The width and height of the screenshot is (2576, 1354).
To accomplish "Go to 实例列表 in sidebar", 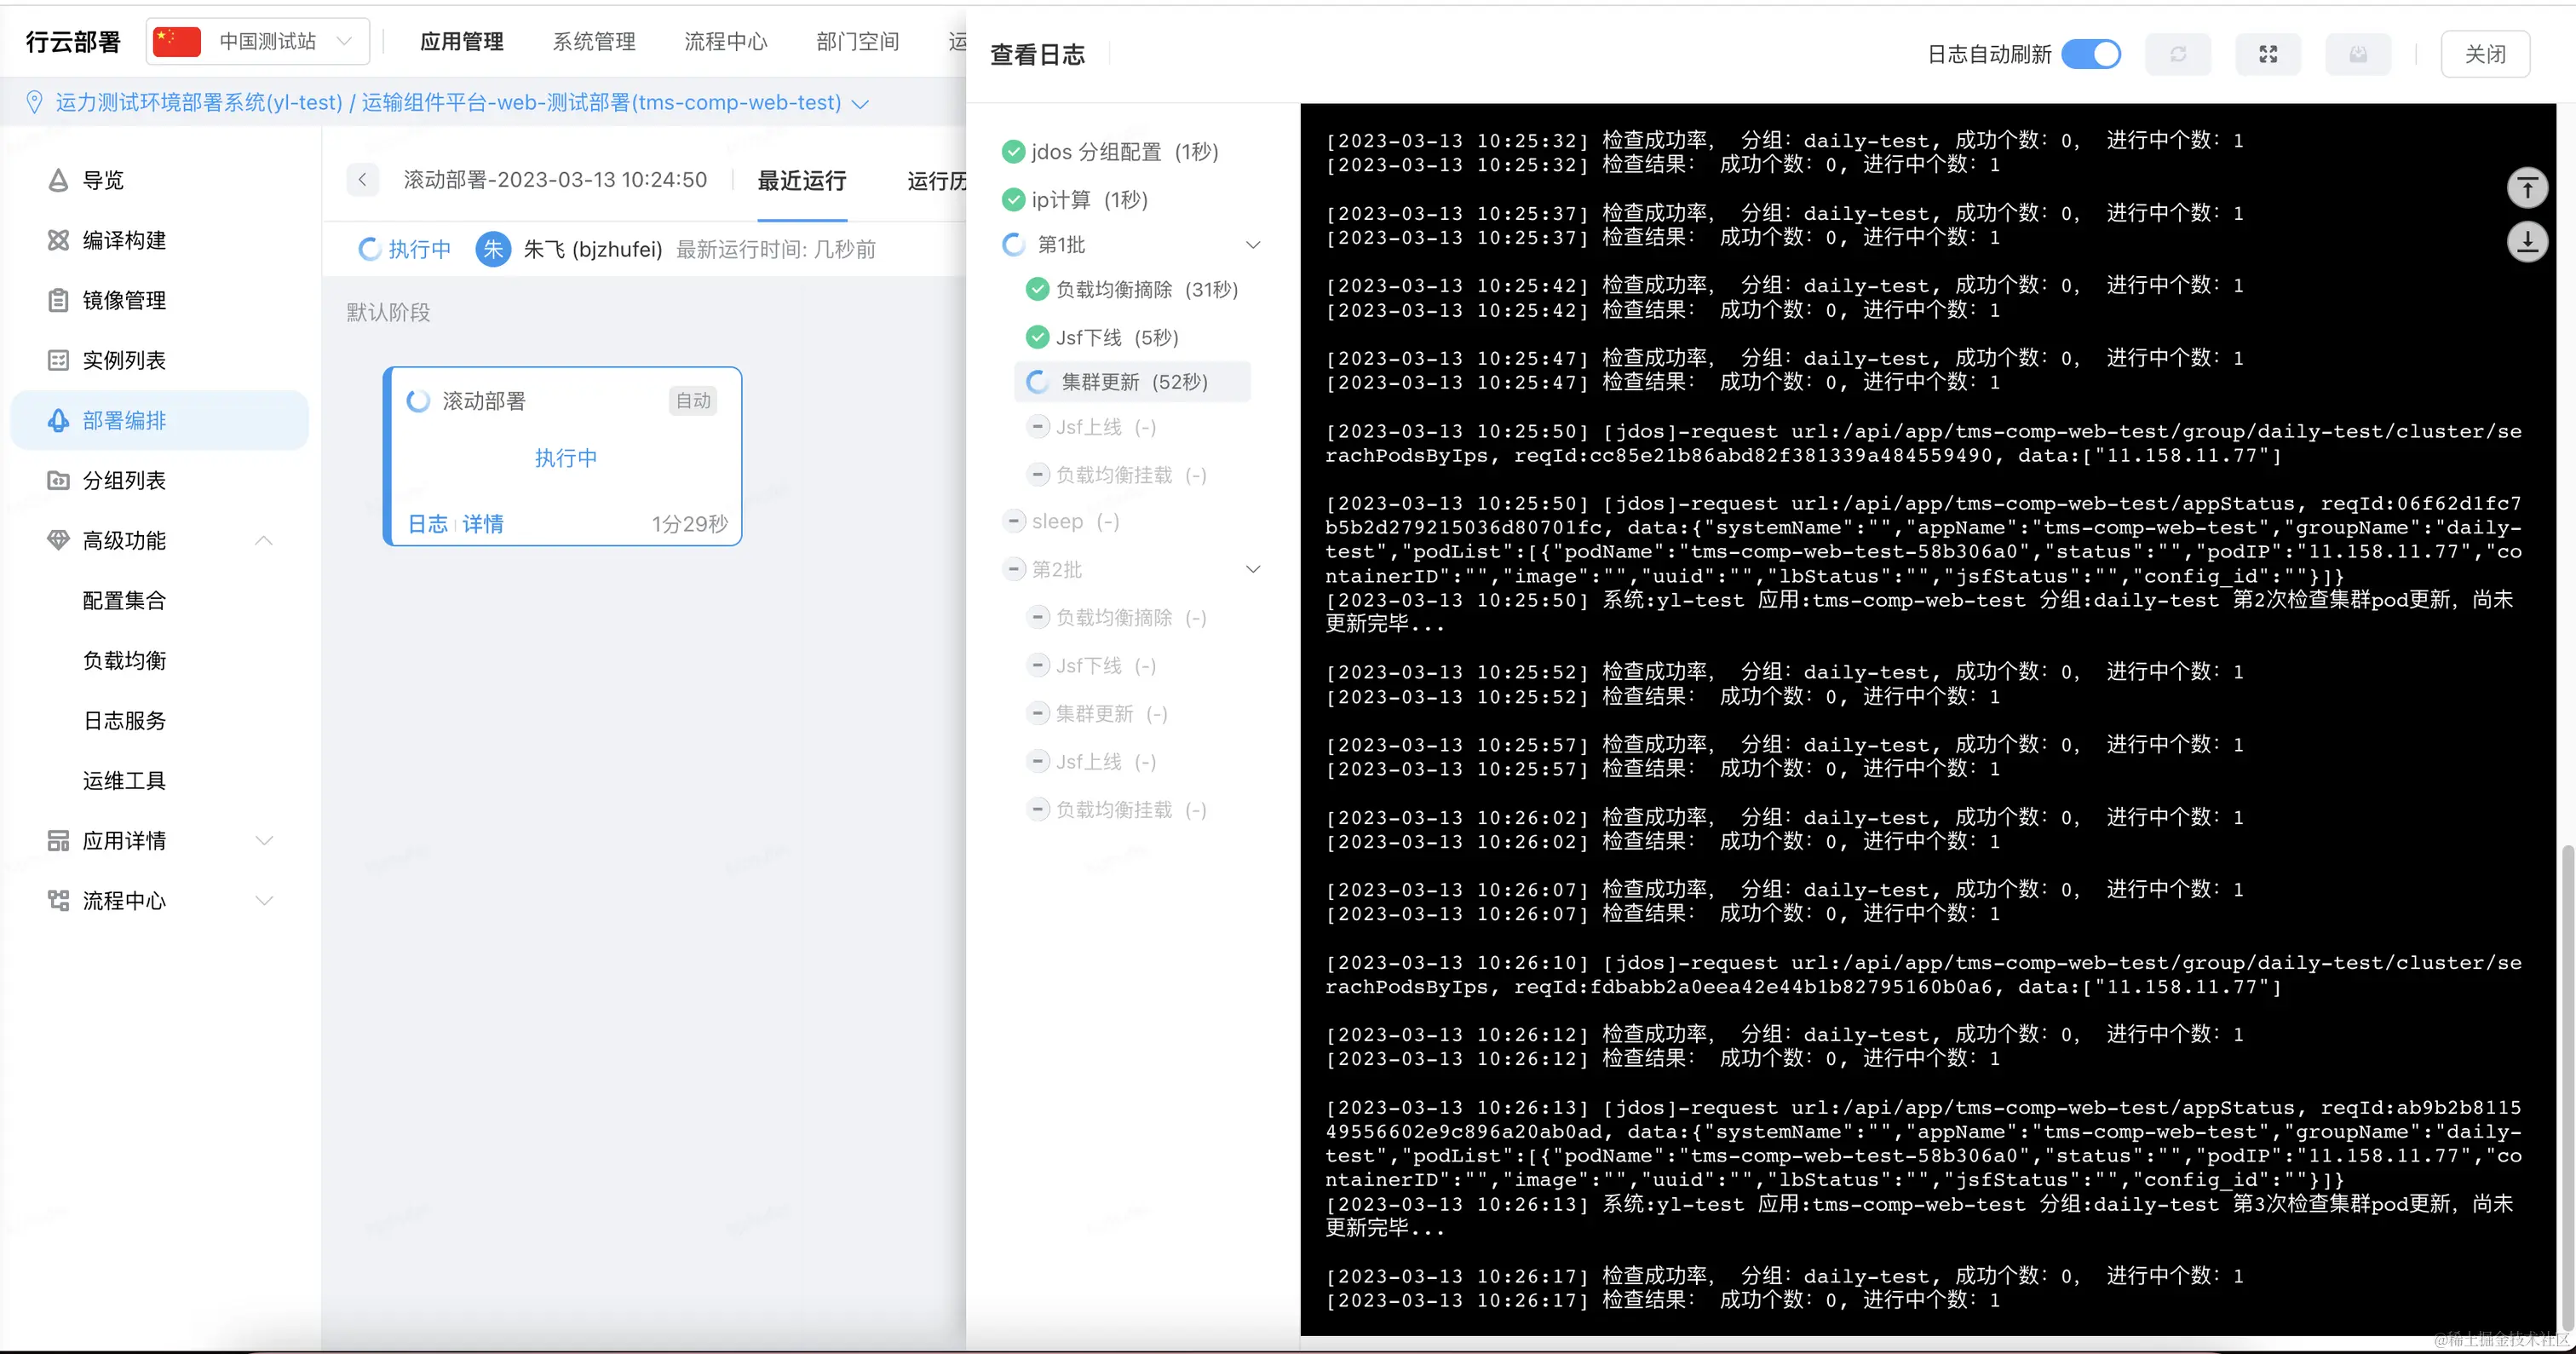I will (123, 360).
